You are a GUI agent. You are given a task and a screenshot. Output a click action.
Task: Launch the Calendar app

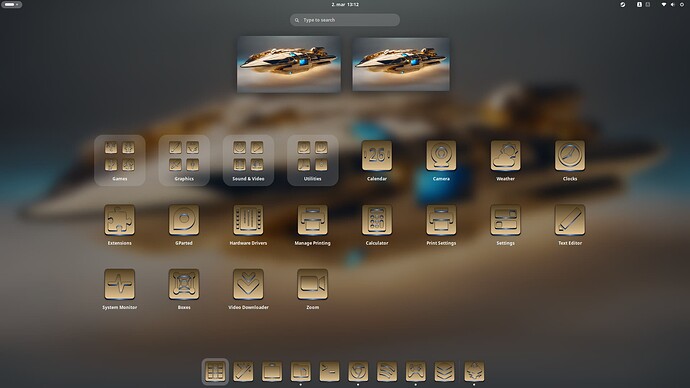coord(377,160)
